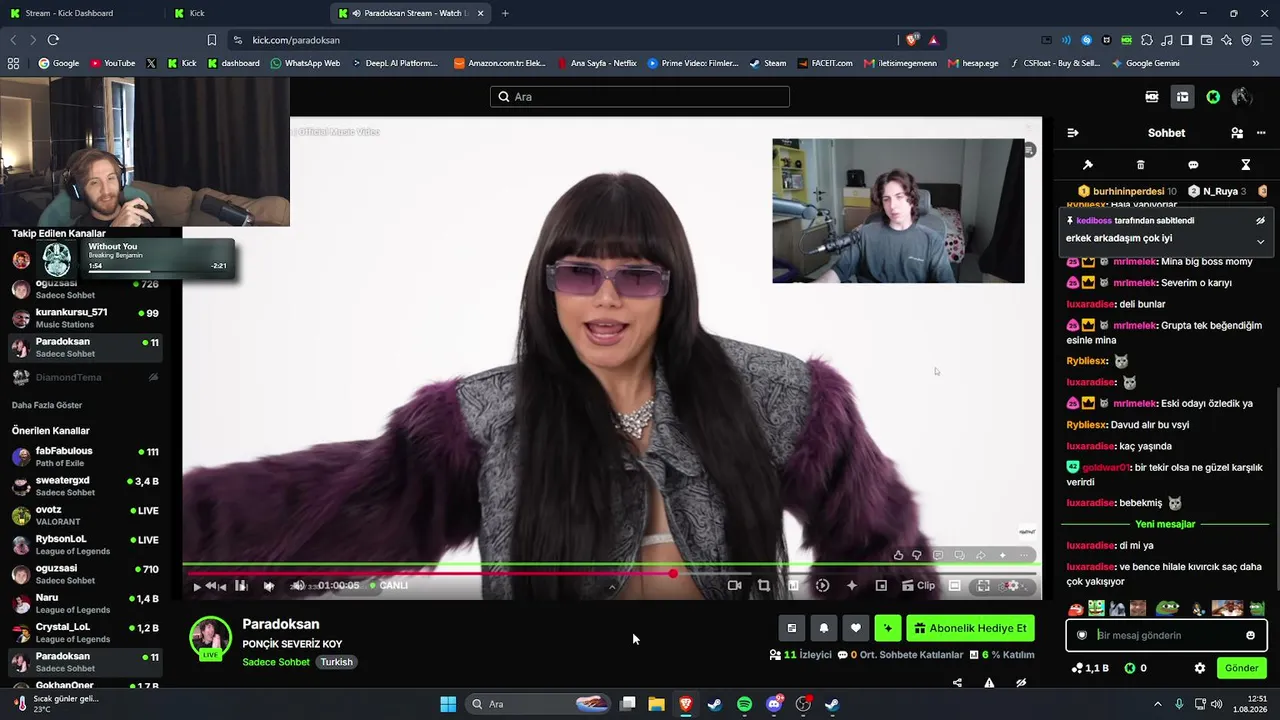Image resolution: width=1280 pixels, height=720 pixels.
Task: Open the Kick logo menu in the header
Action: (x=1213, y=97)
